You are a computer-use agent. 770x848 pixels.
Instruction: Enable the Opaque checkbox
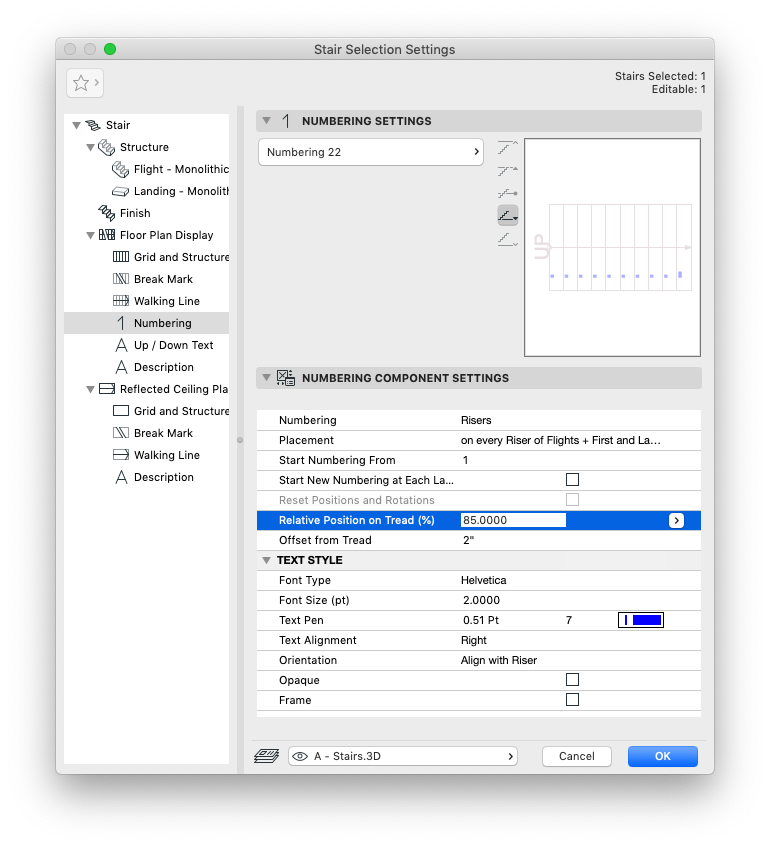tap(572, 680)
